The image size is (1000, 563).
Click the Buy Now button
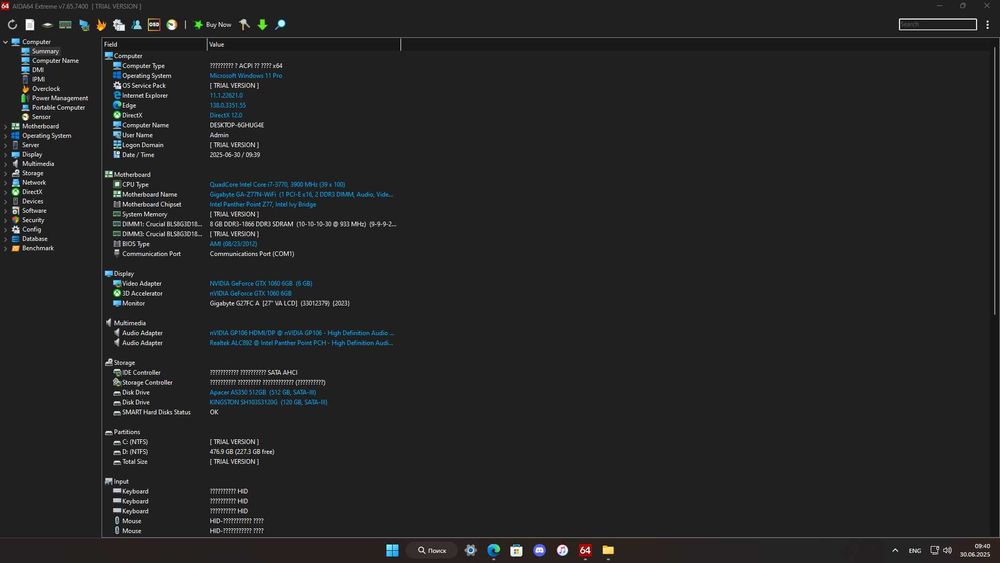pyautogui.click(x=212, y=25)
